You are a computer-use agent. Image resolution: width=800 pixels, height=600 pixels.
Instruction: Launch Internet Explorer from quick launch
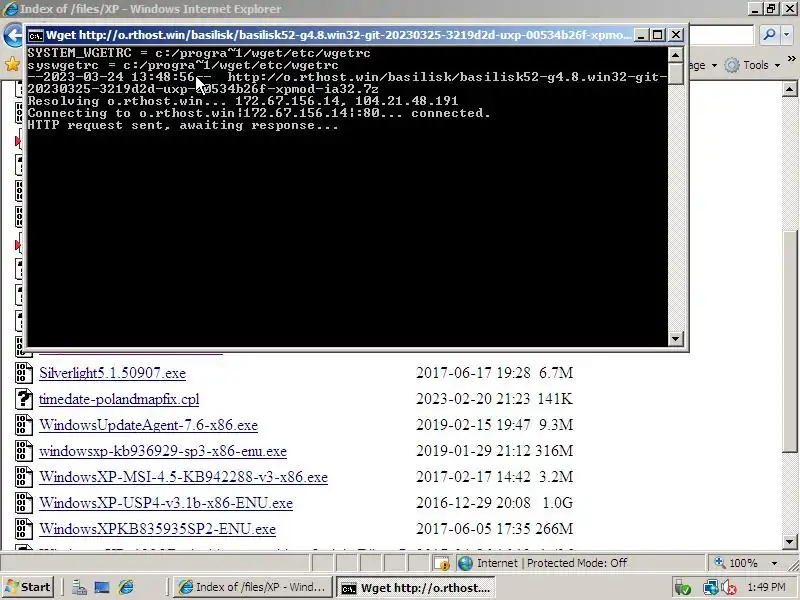(126, 588)
